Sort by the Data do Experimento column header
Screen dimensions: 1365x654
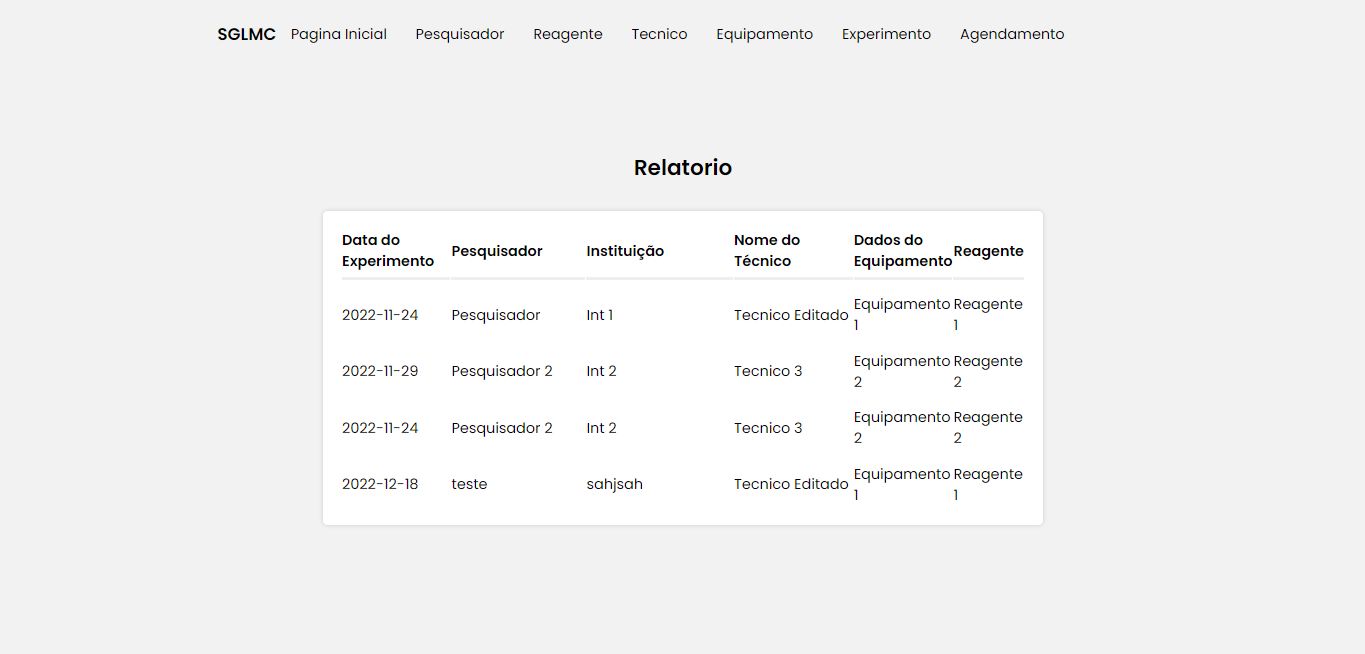pyautogui.click(x=388, y=250)
